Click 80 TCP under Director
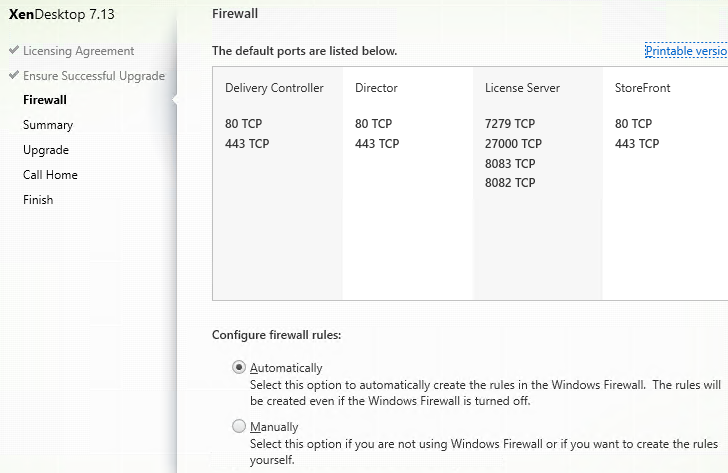Viewport: 728px width, 473px height. [374, 123]
